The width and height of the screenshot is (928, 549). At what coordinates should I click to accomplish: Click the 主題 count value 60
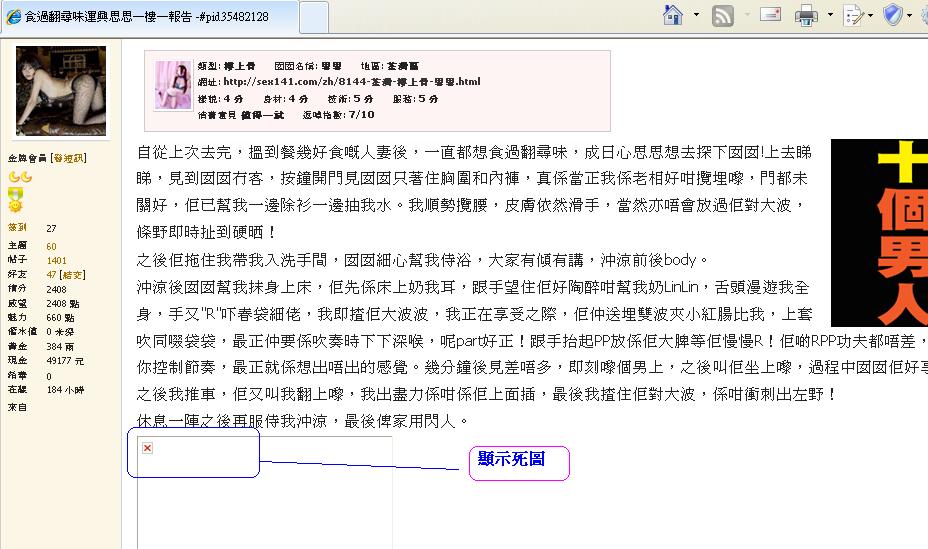tap(51, 246)
